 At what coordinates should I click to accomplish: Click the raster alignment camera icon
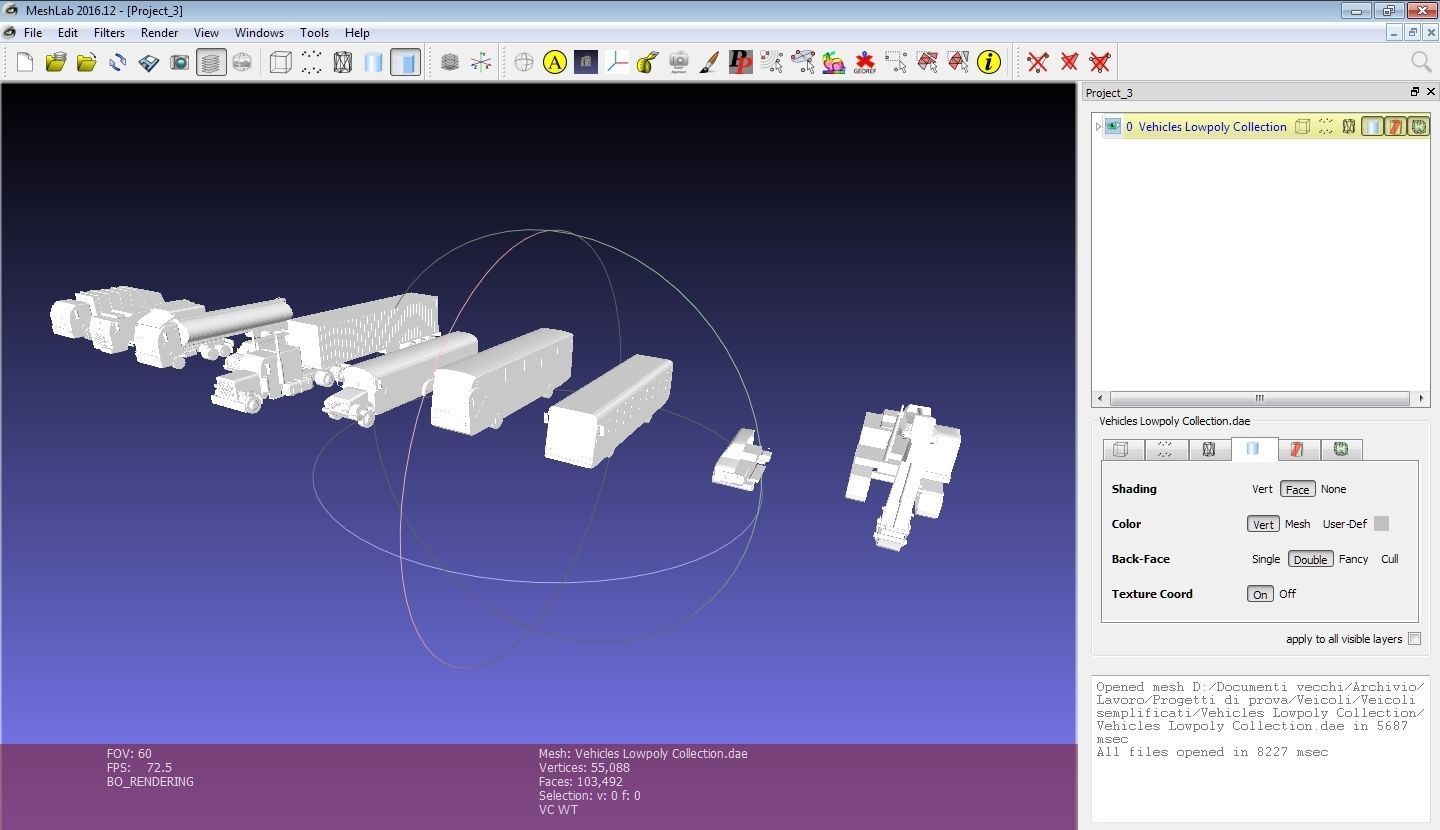(679, 62)
